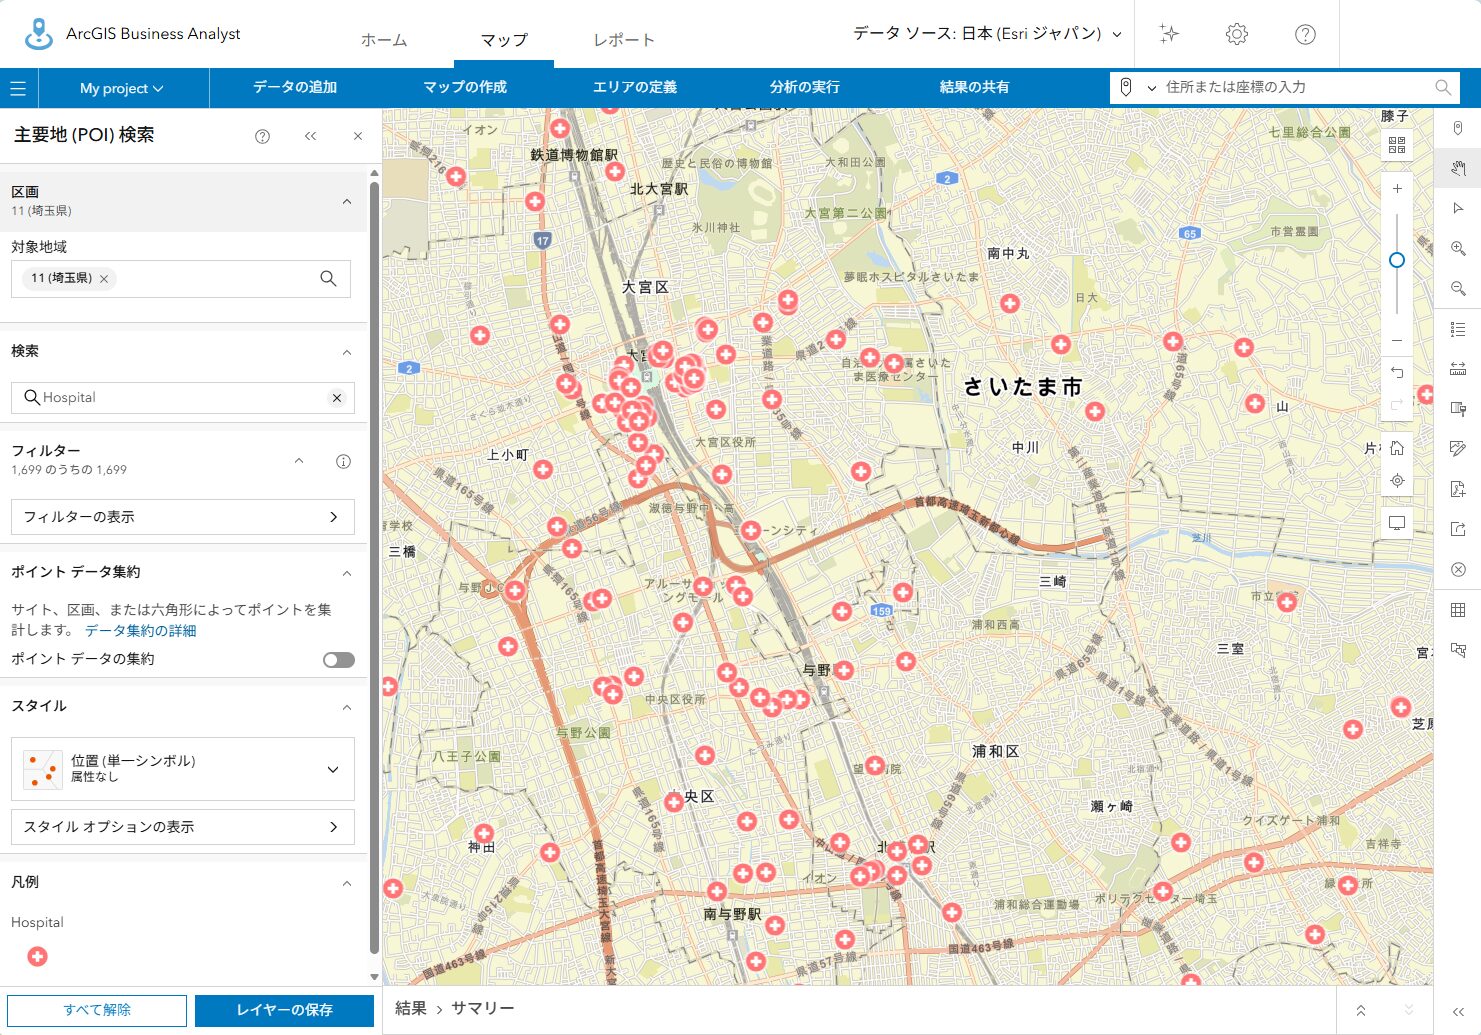Viewport: 1481px width, 1035px height.
Task: Open the エリアの定義 menu
Action: 634,87
